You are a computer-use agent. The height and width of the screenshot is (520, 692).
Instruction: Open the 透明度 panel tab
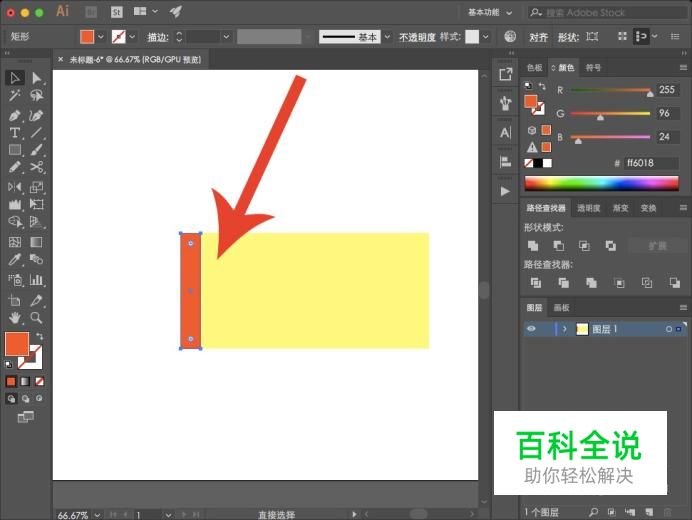[x=588, y=208]
